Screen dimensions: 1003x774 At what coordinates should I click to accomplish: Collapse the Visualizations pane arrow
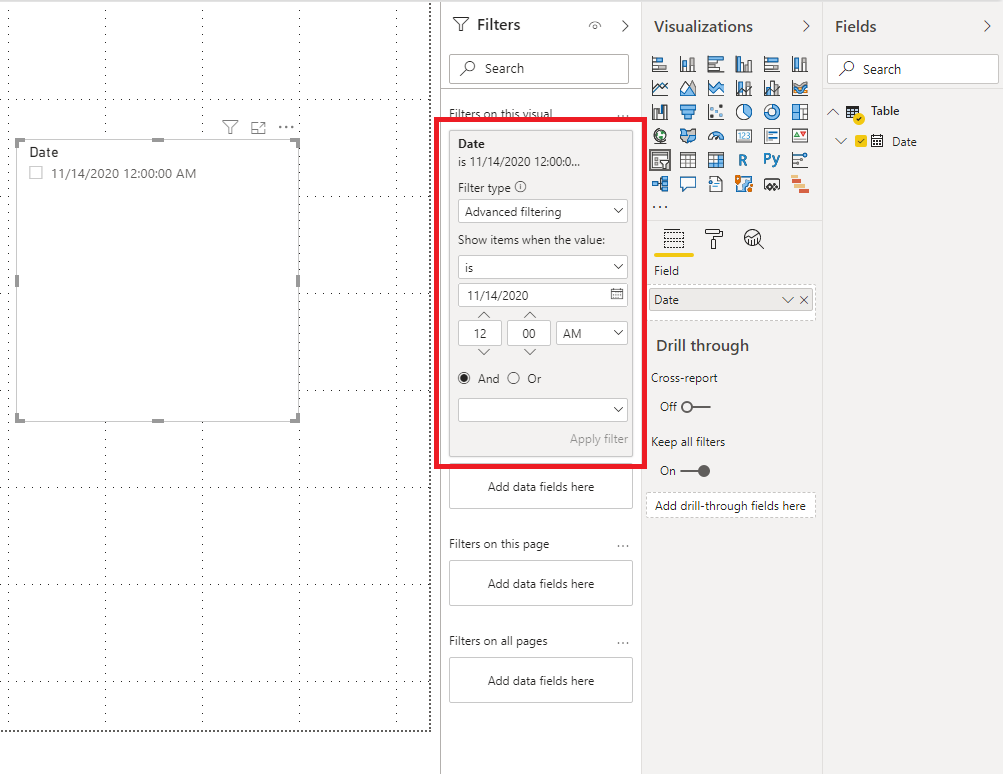tap(806, 26)
